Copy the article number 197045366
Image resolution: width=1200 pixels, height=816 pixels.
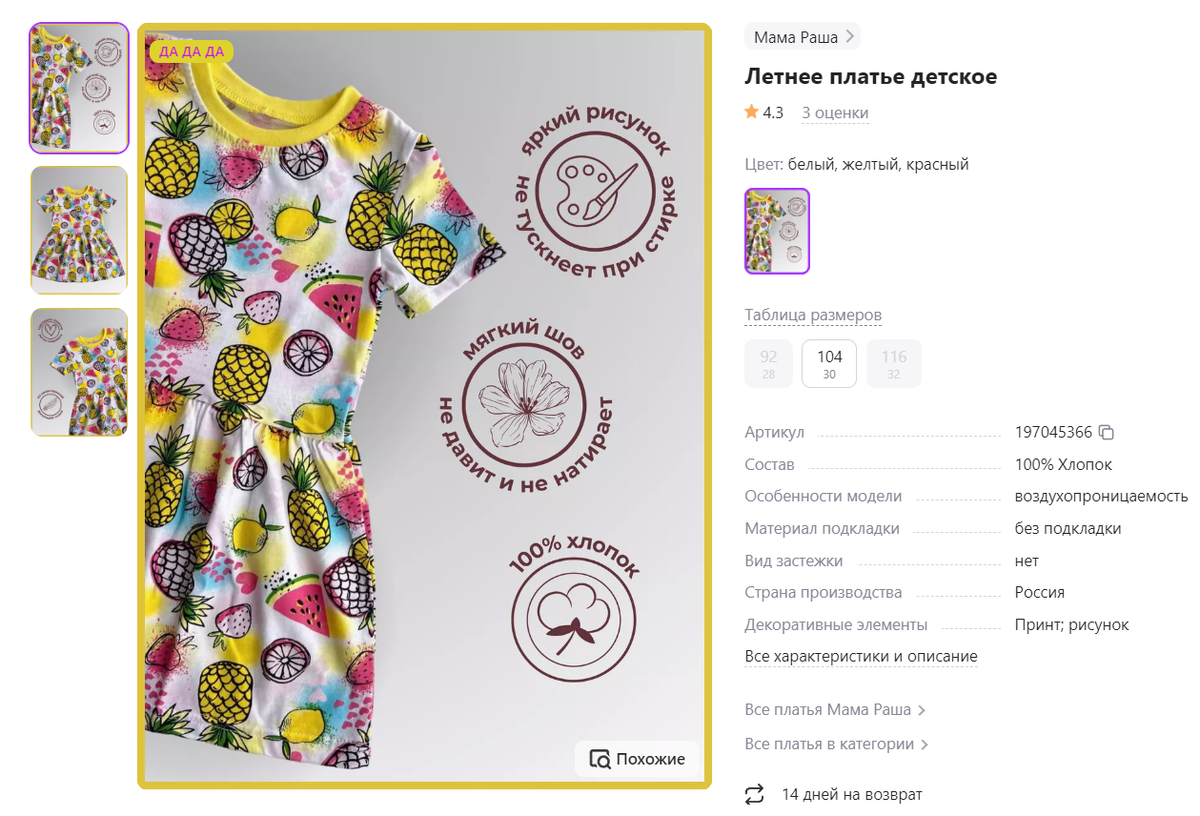click(1106, 433)
